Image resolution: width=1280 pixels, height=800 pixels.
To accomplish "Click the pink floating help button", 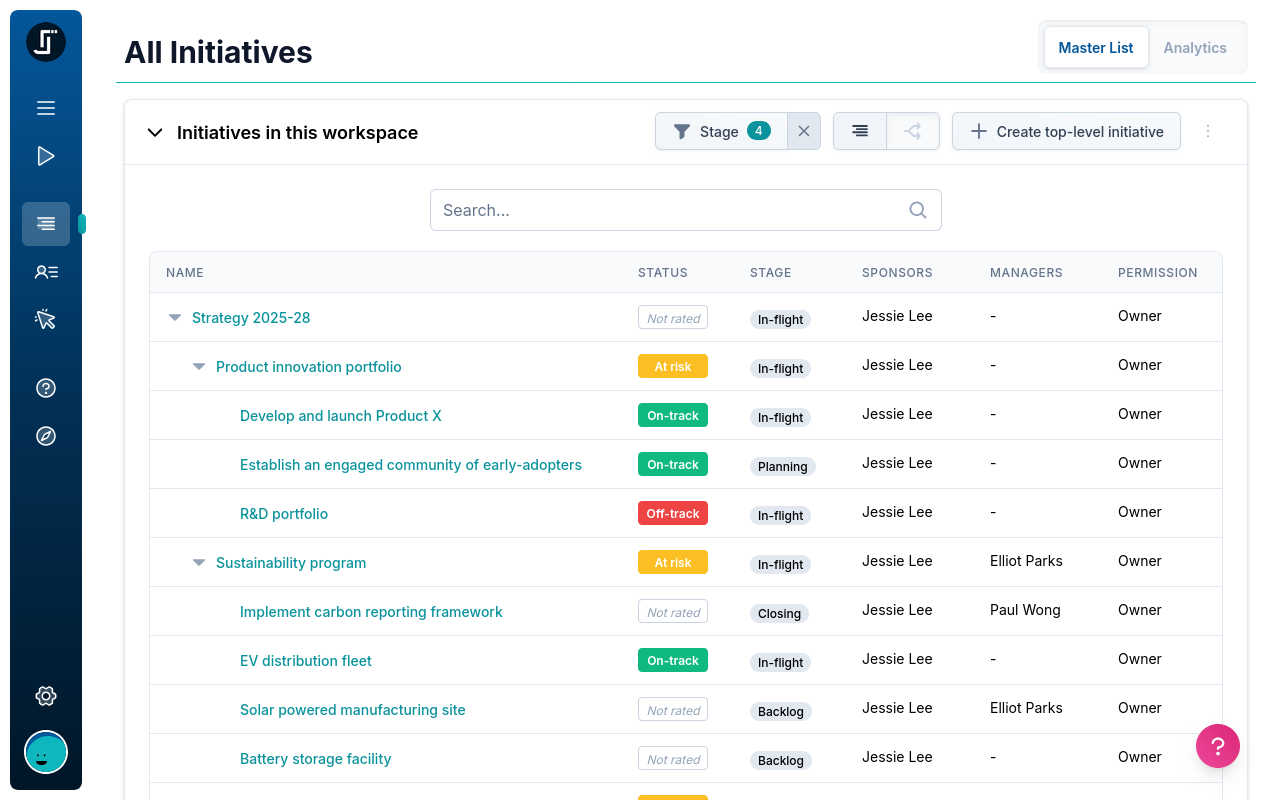I will click(x=1218, y=746).
